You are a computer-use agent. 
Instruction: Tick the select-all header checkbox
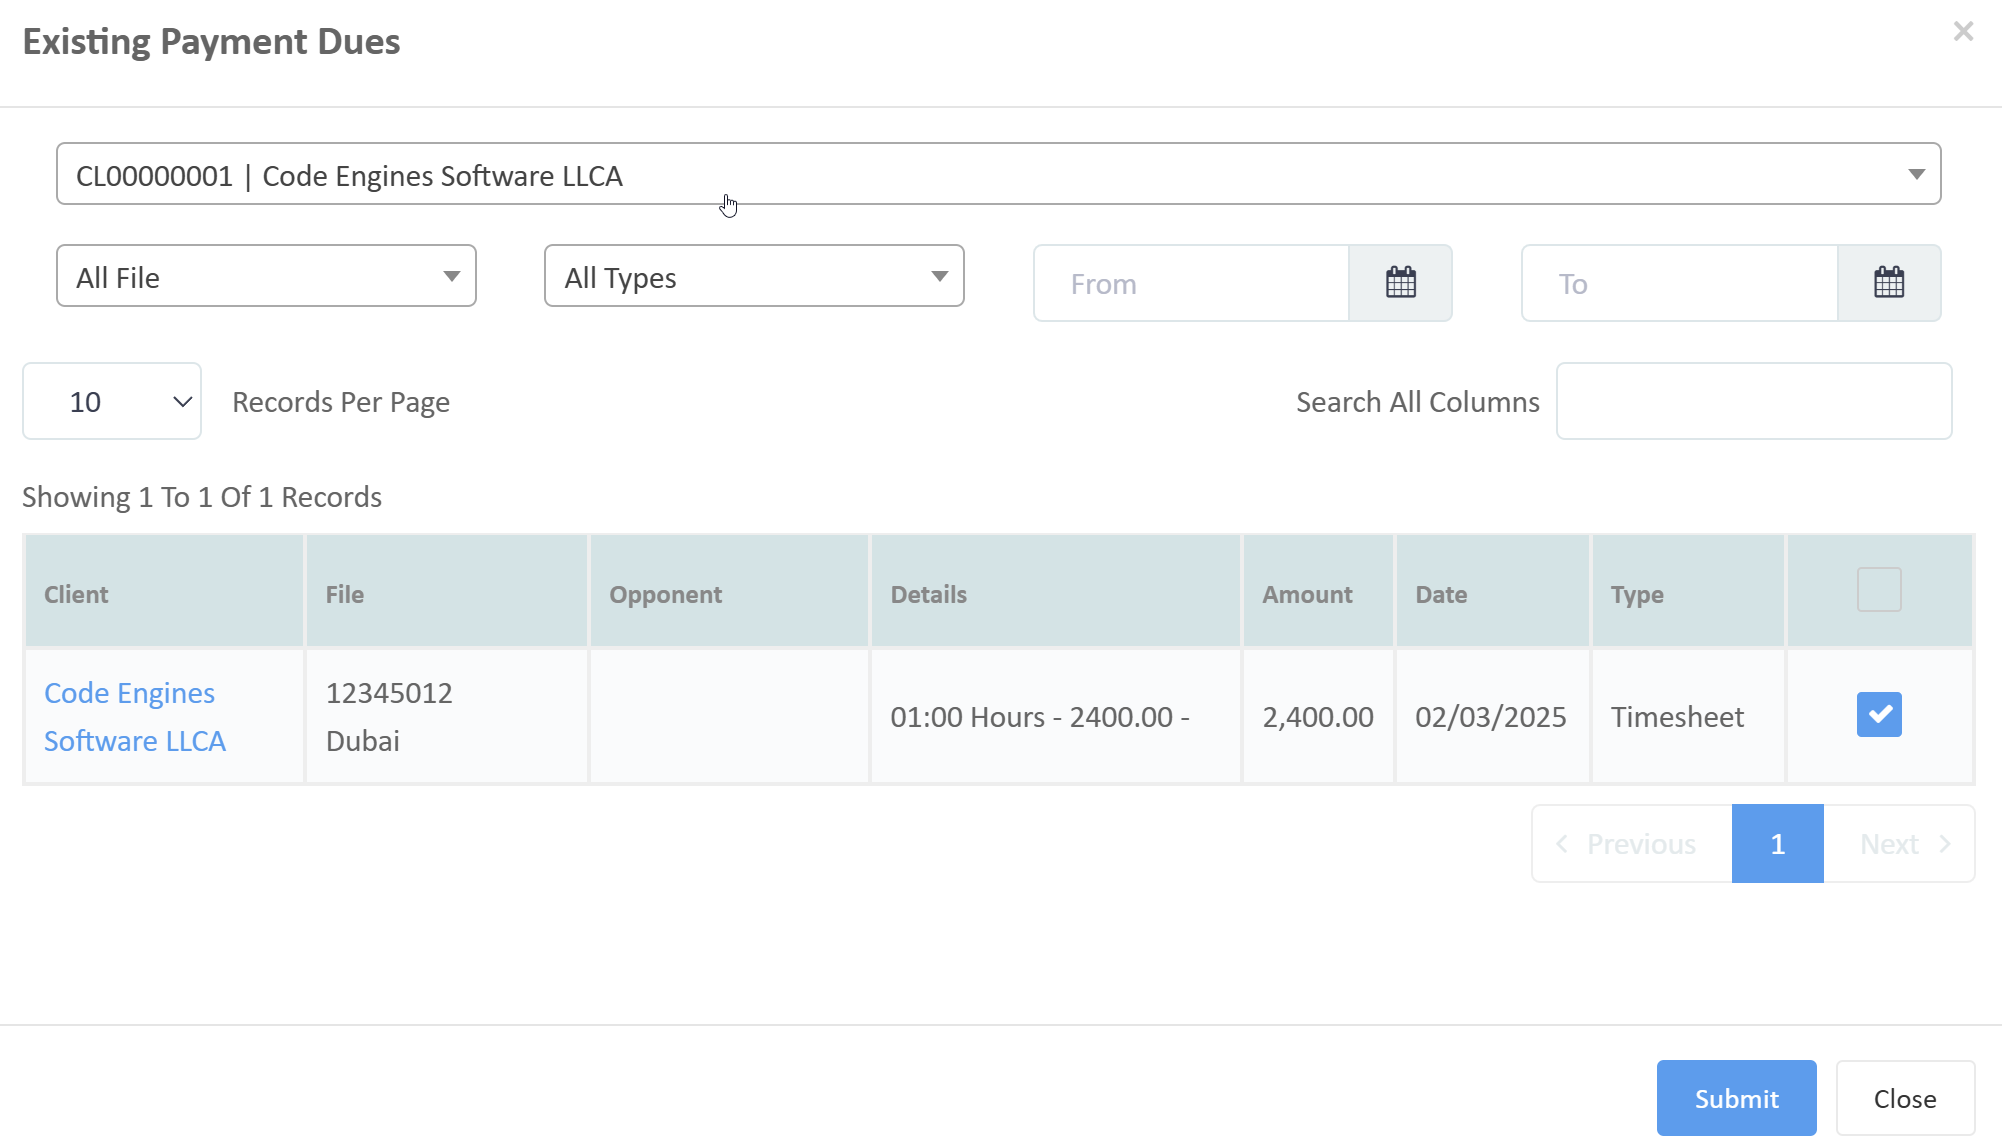1878,590
